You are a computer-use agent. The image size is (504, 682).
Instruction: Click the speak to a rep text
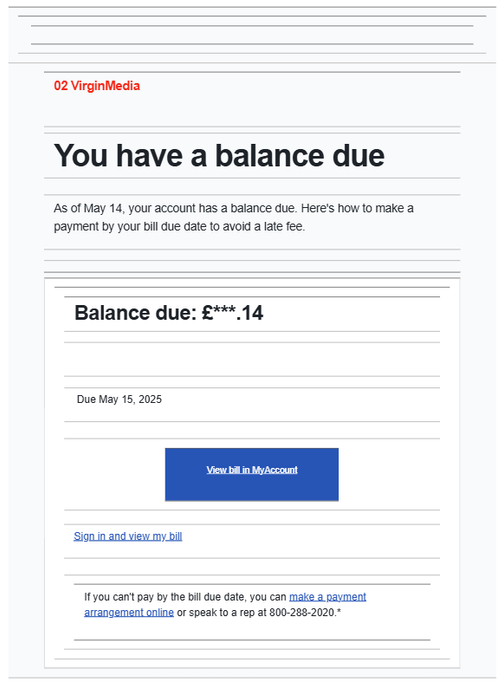tap(221, 612)
